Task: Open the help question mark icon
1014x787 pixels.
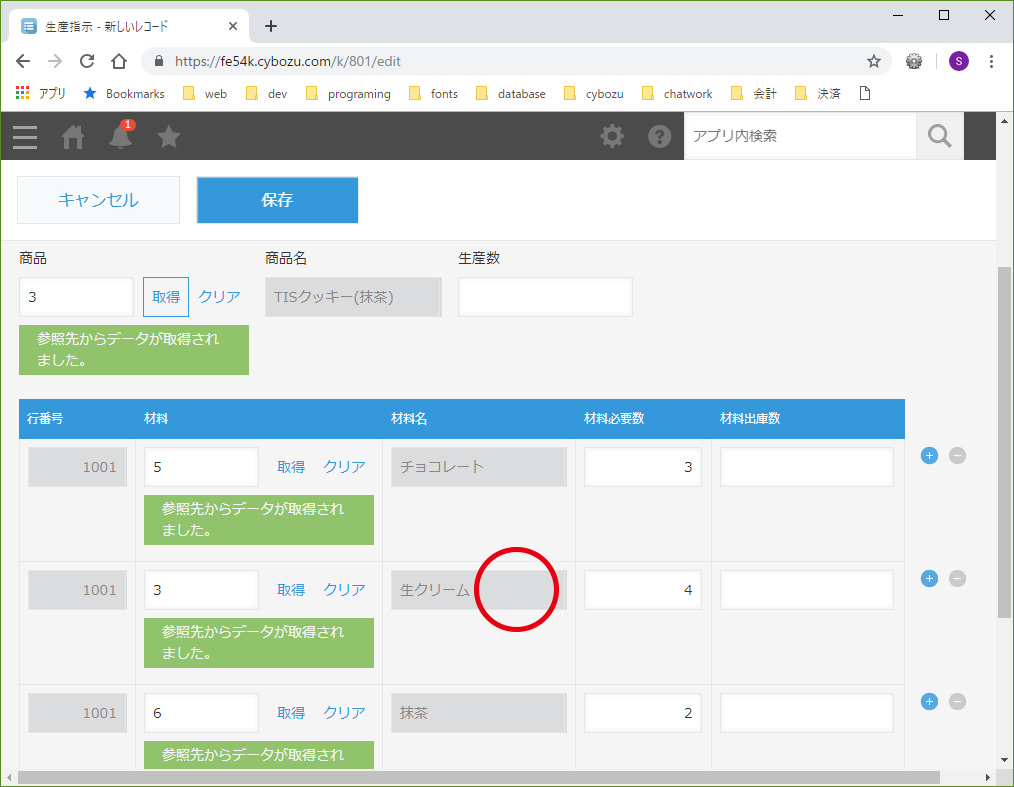Action: [x=660, y=136]
